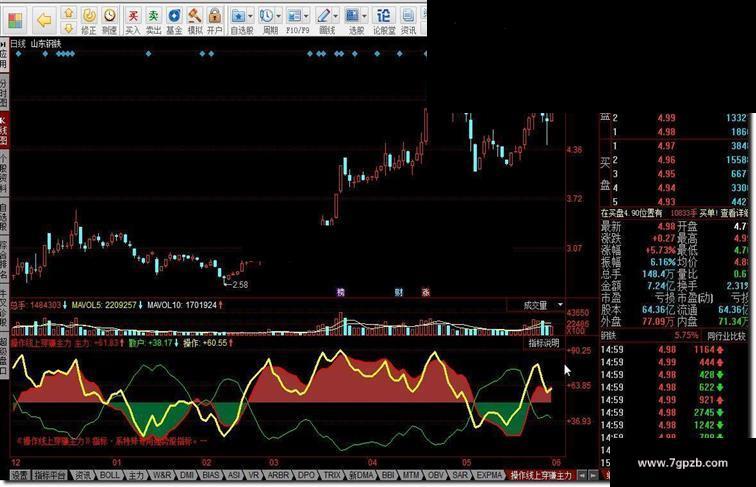Select the 自选股 sidebar tab
The height and width of the screenshot is (487, 756).
(4, 216)
